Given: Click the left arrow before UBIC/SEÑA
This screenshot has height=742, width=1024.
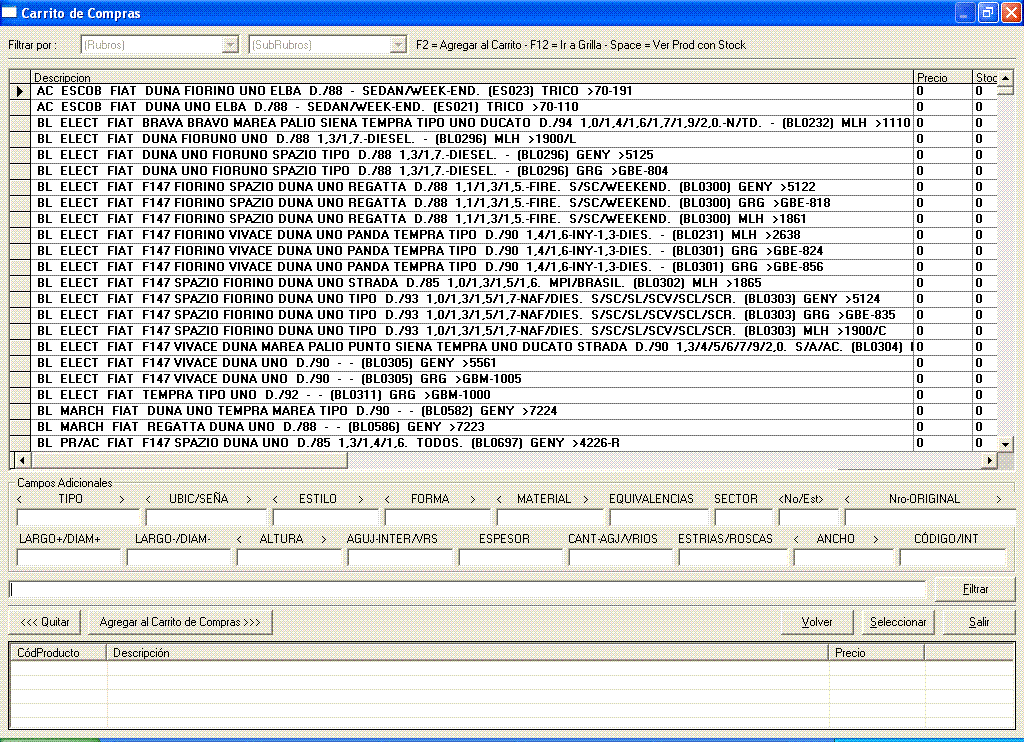Looking at the screenshot, I should coord(148,499).
